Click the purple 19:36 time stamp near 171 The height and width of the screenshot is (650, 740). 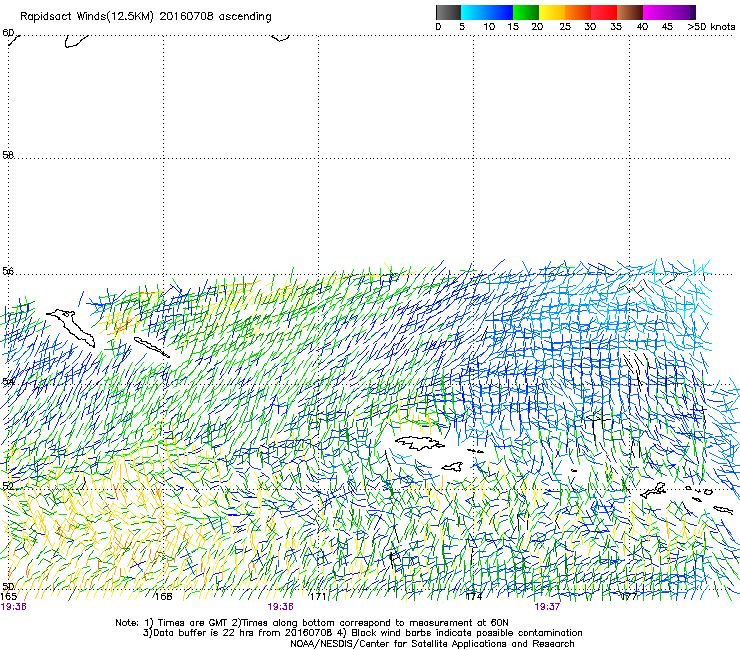280,607
